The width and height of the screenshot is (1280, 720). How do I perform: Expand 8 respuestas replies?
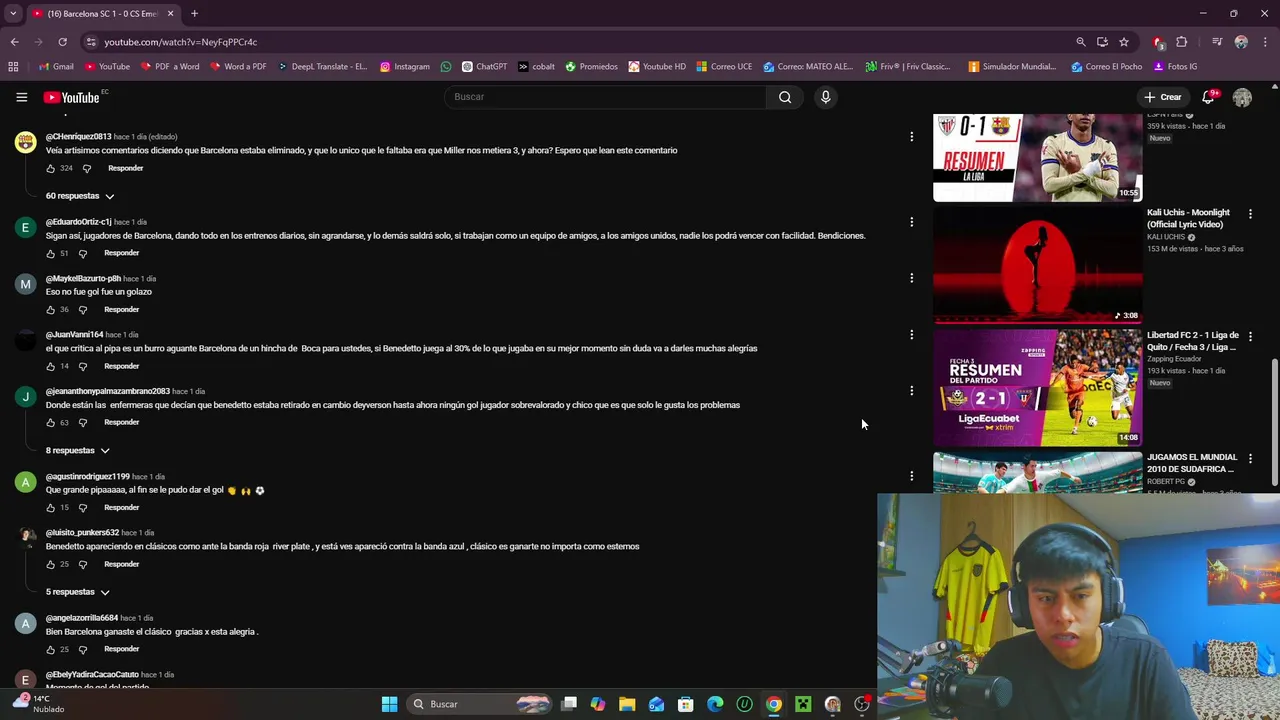77,451
